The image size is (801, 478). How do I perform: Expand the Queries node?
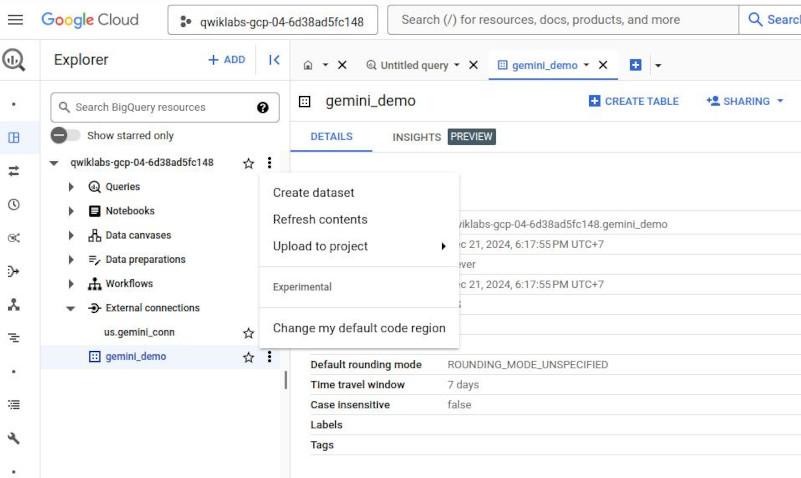pyautogui.click(x=71, y=187)
